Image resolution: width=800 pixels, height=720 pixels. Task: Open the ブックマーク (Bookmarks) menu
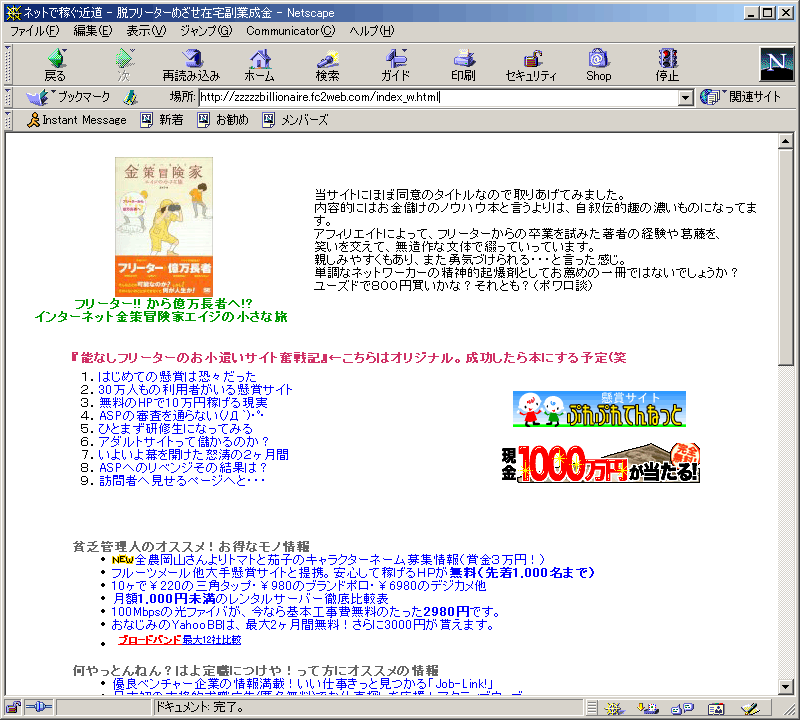pos(68,96)
